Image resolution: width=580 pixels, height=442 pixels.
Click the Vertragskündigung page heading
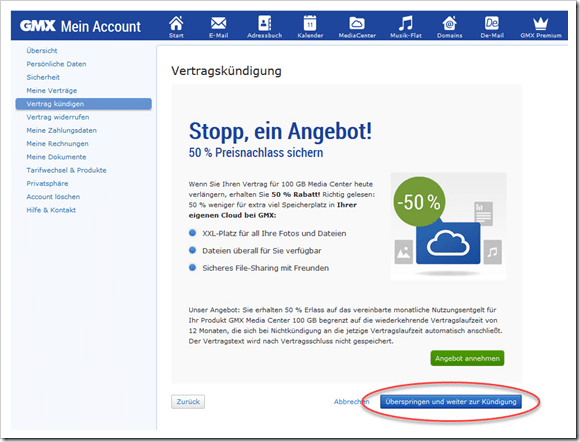[226, 71]
